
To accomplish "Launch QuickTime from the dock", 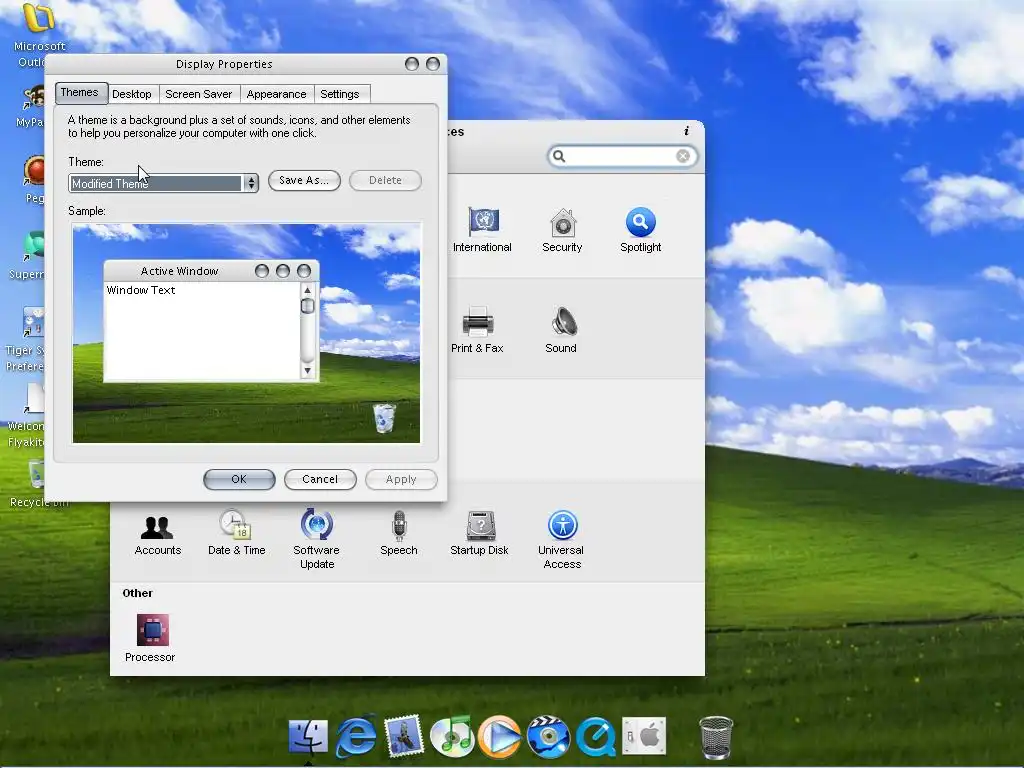I will (596, 737).
